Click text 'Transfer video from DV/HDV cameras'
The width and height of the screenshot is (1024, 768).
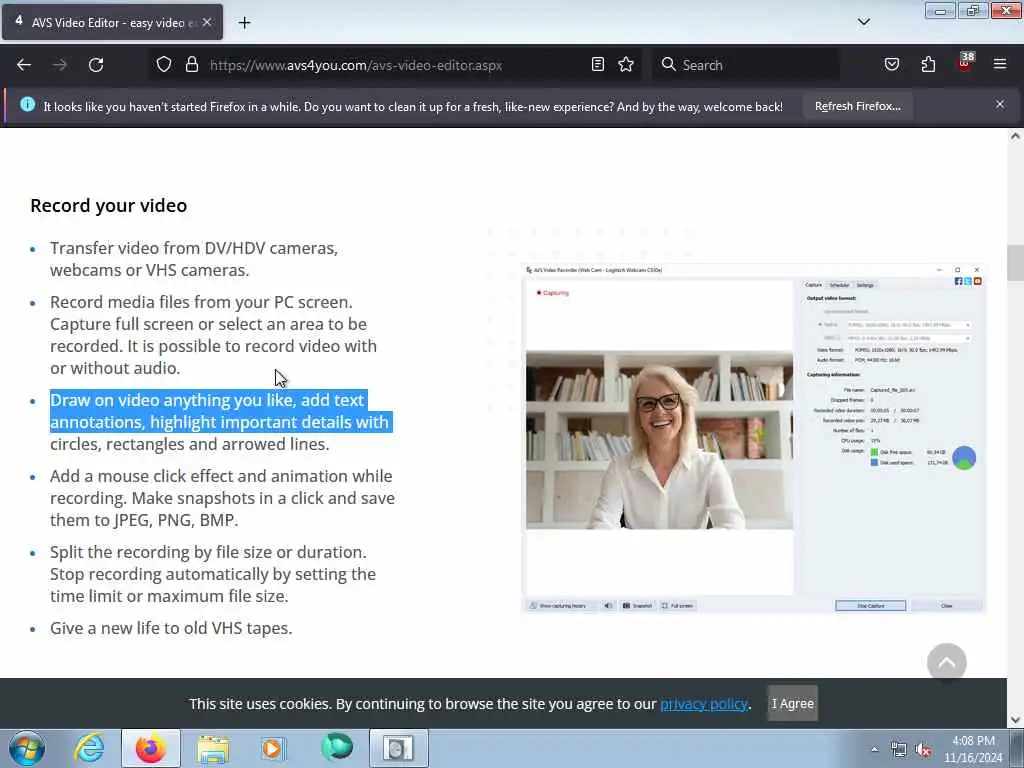[192, 248]
